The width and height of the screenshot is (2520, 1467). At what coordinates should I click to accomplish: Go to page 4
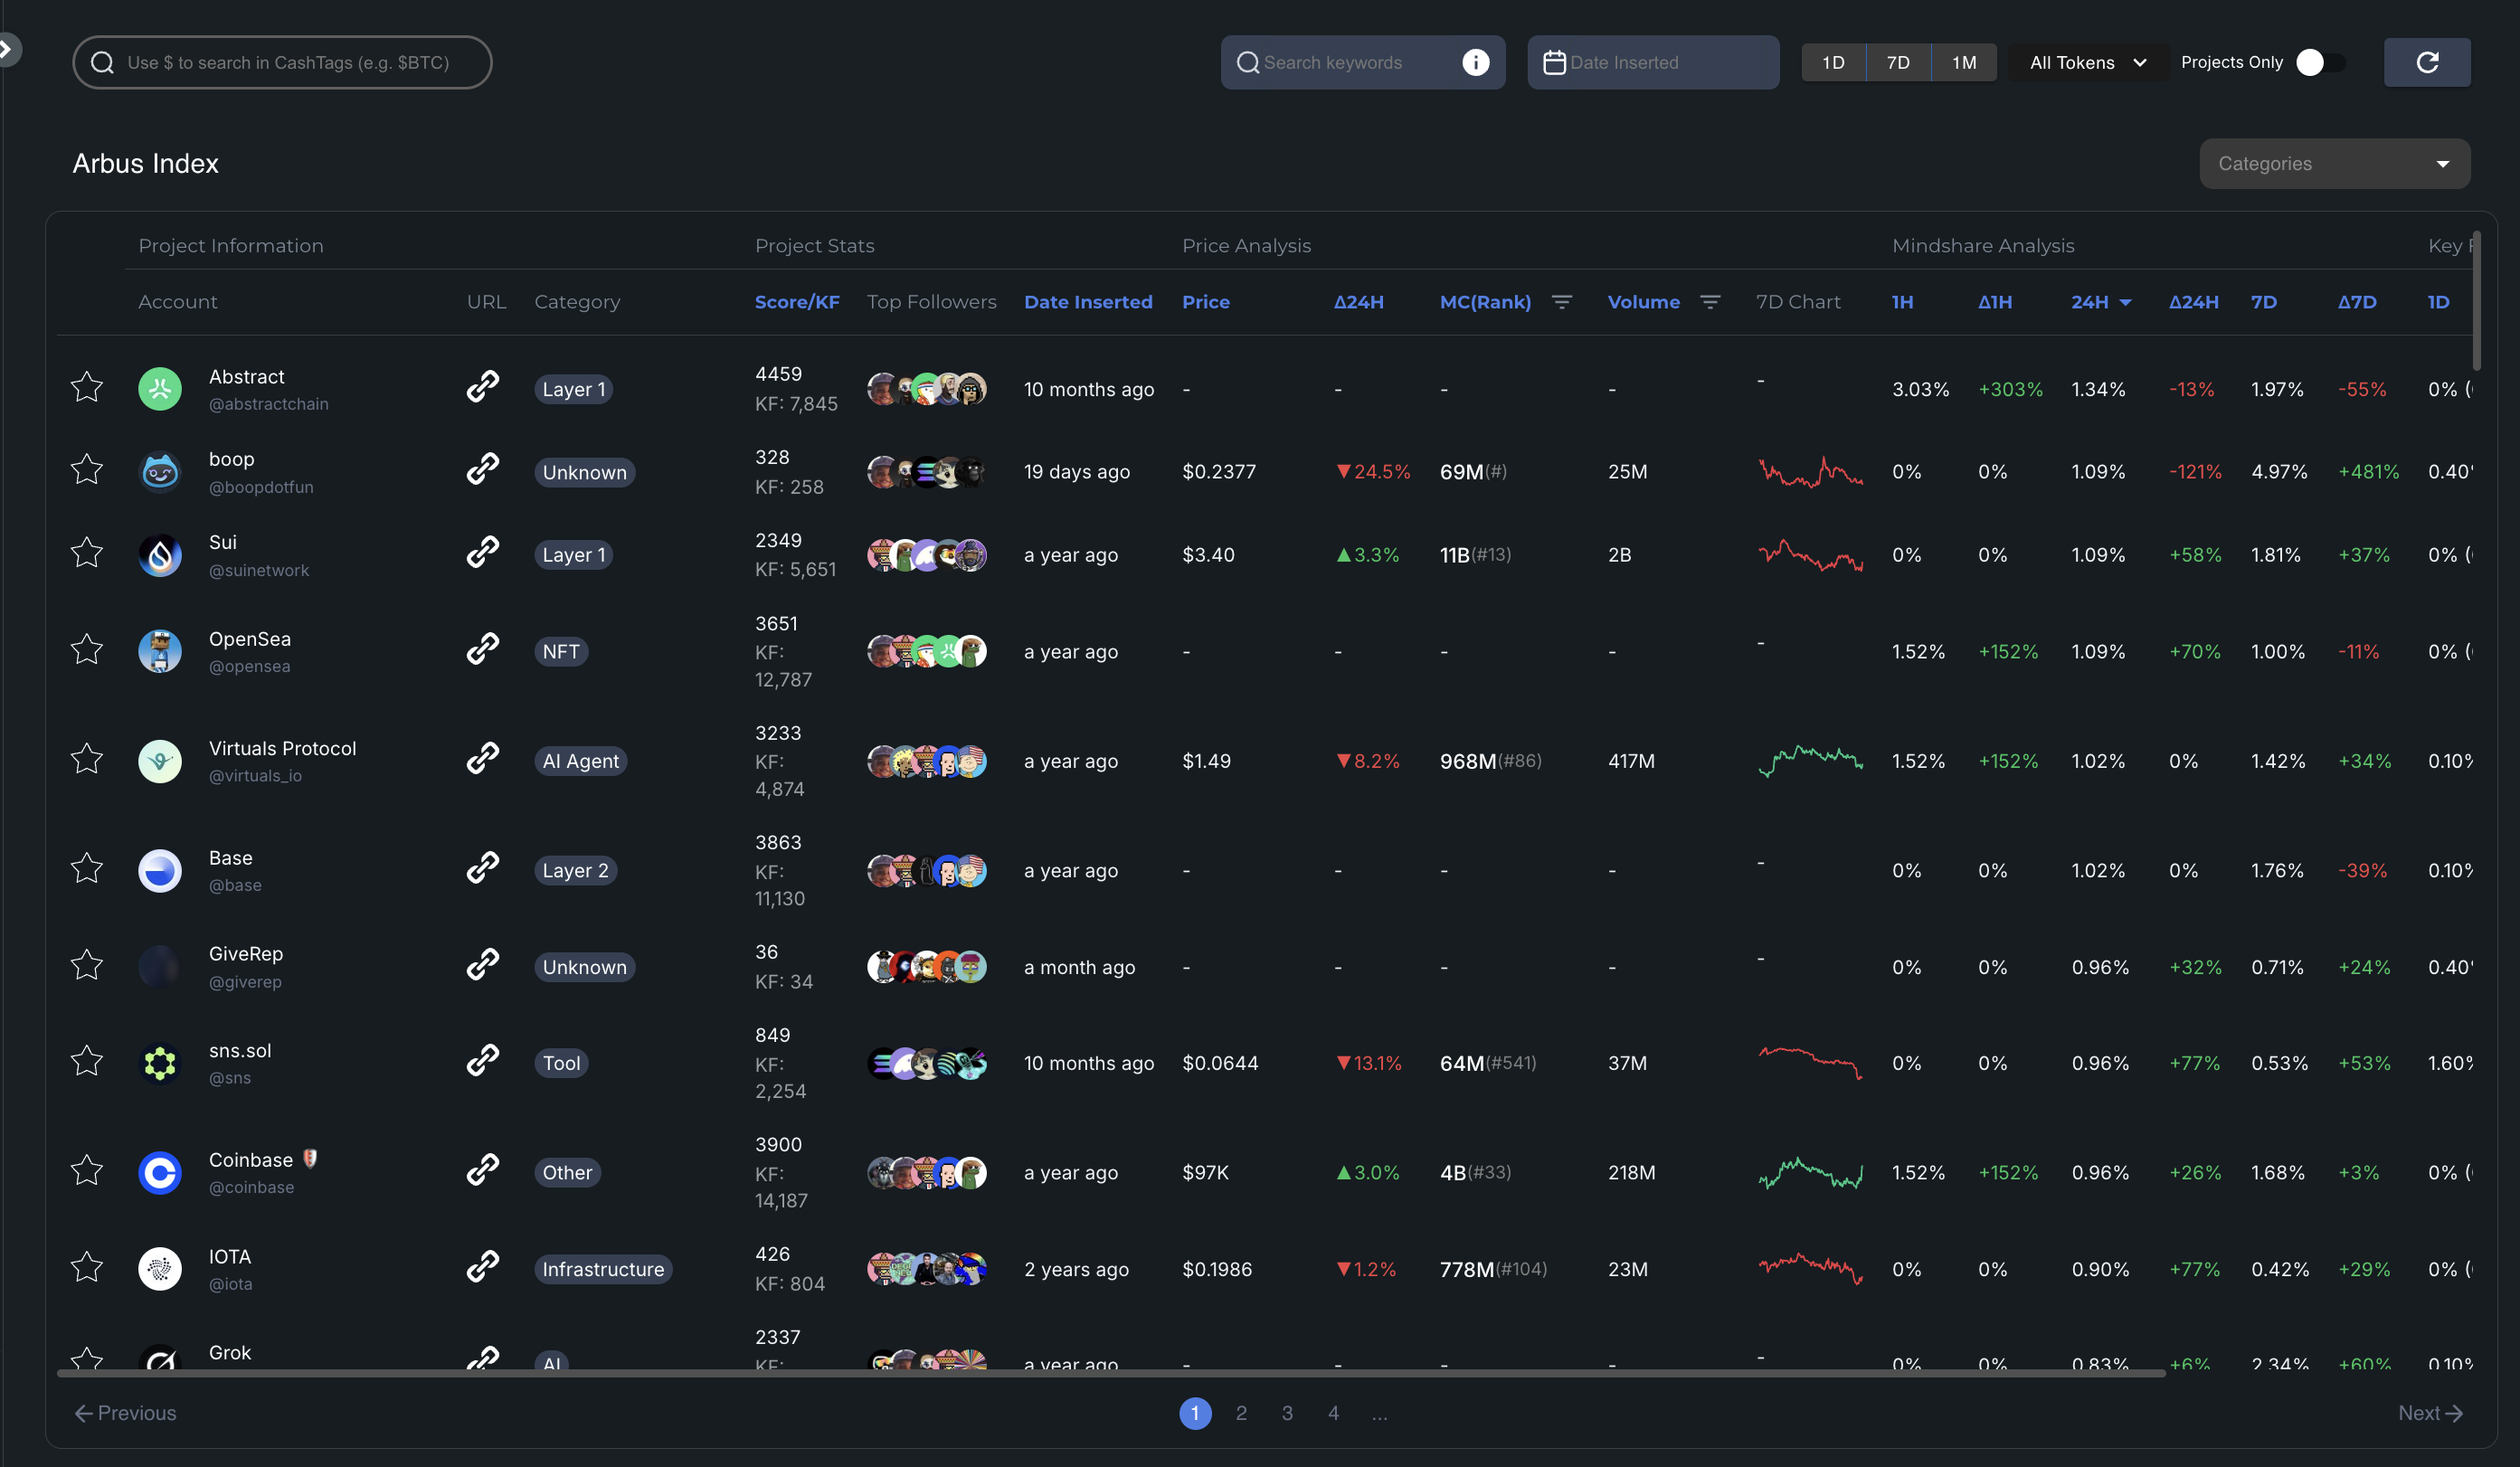(1333, 1412)
